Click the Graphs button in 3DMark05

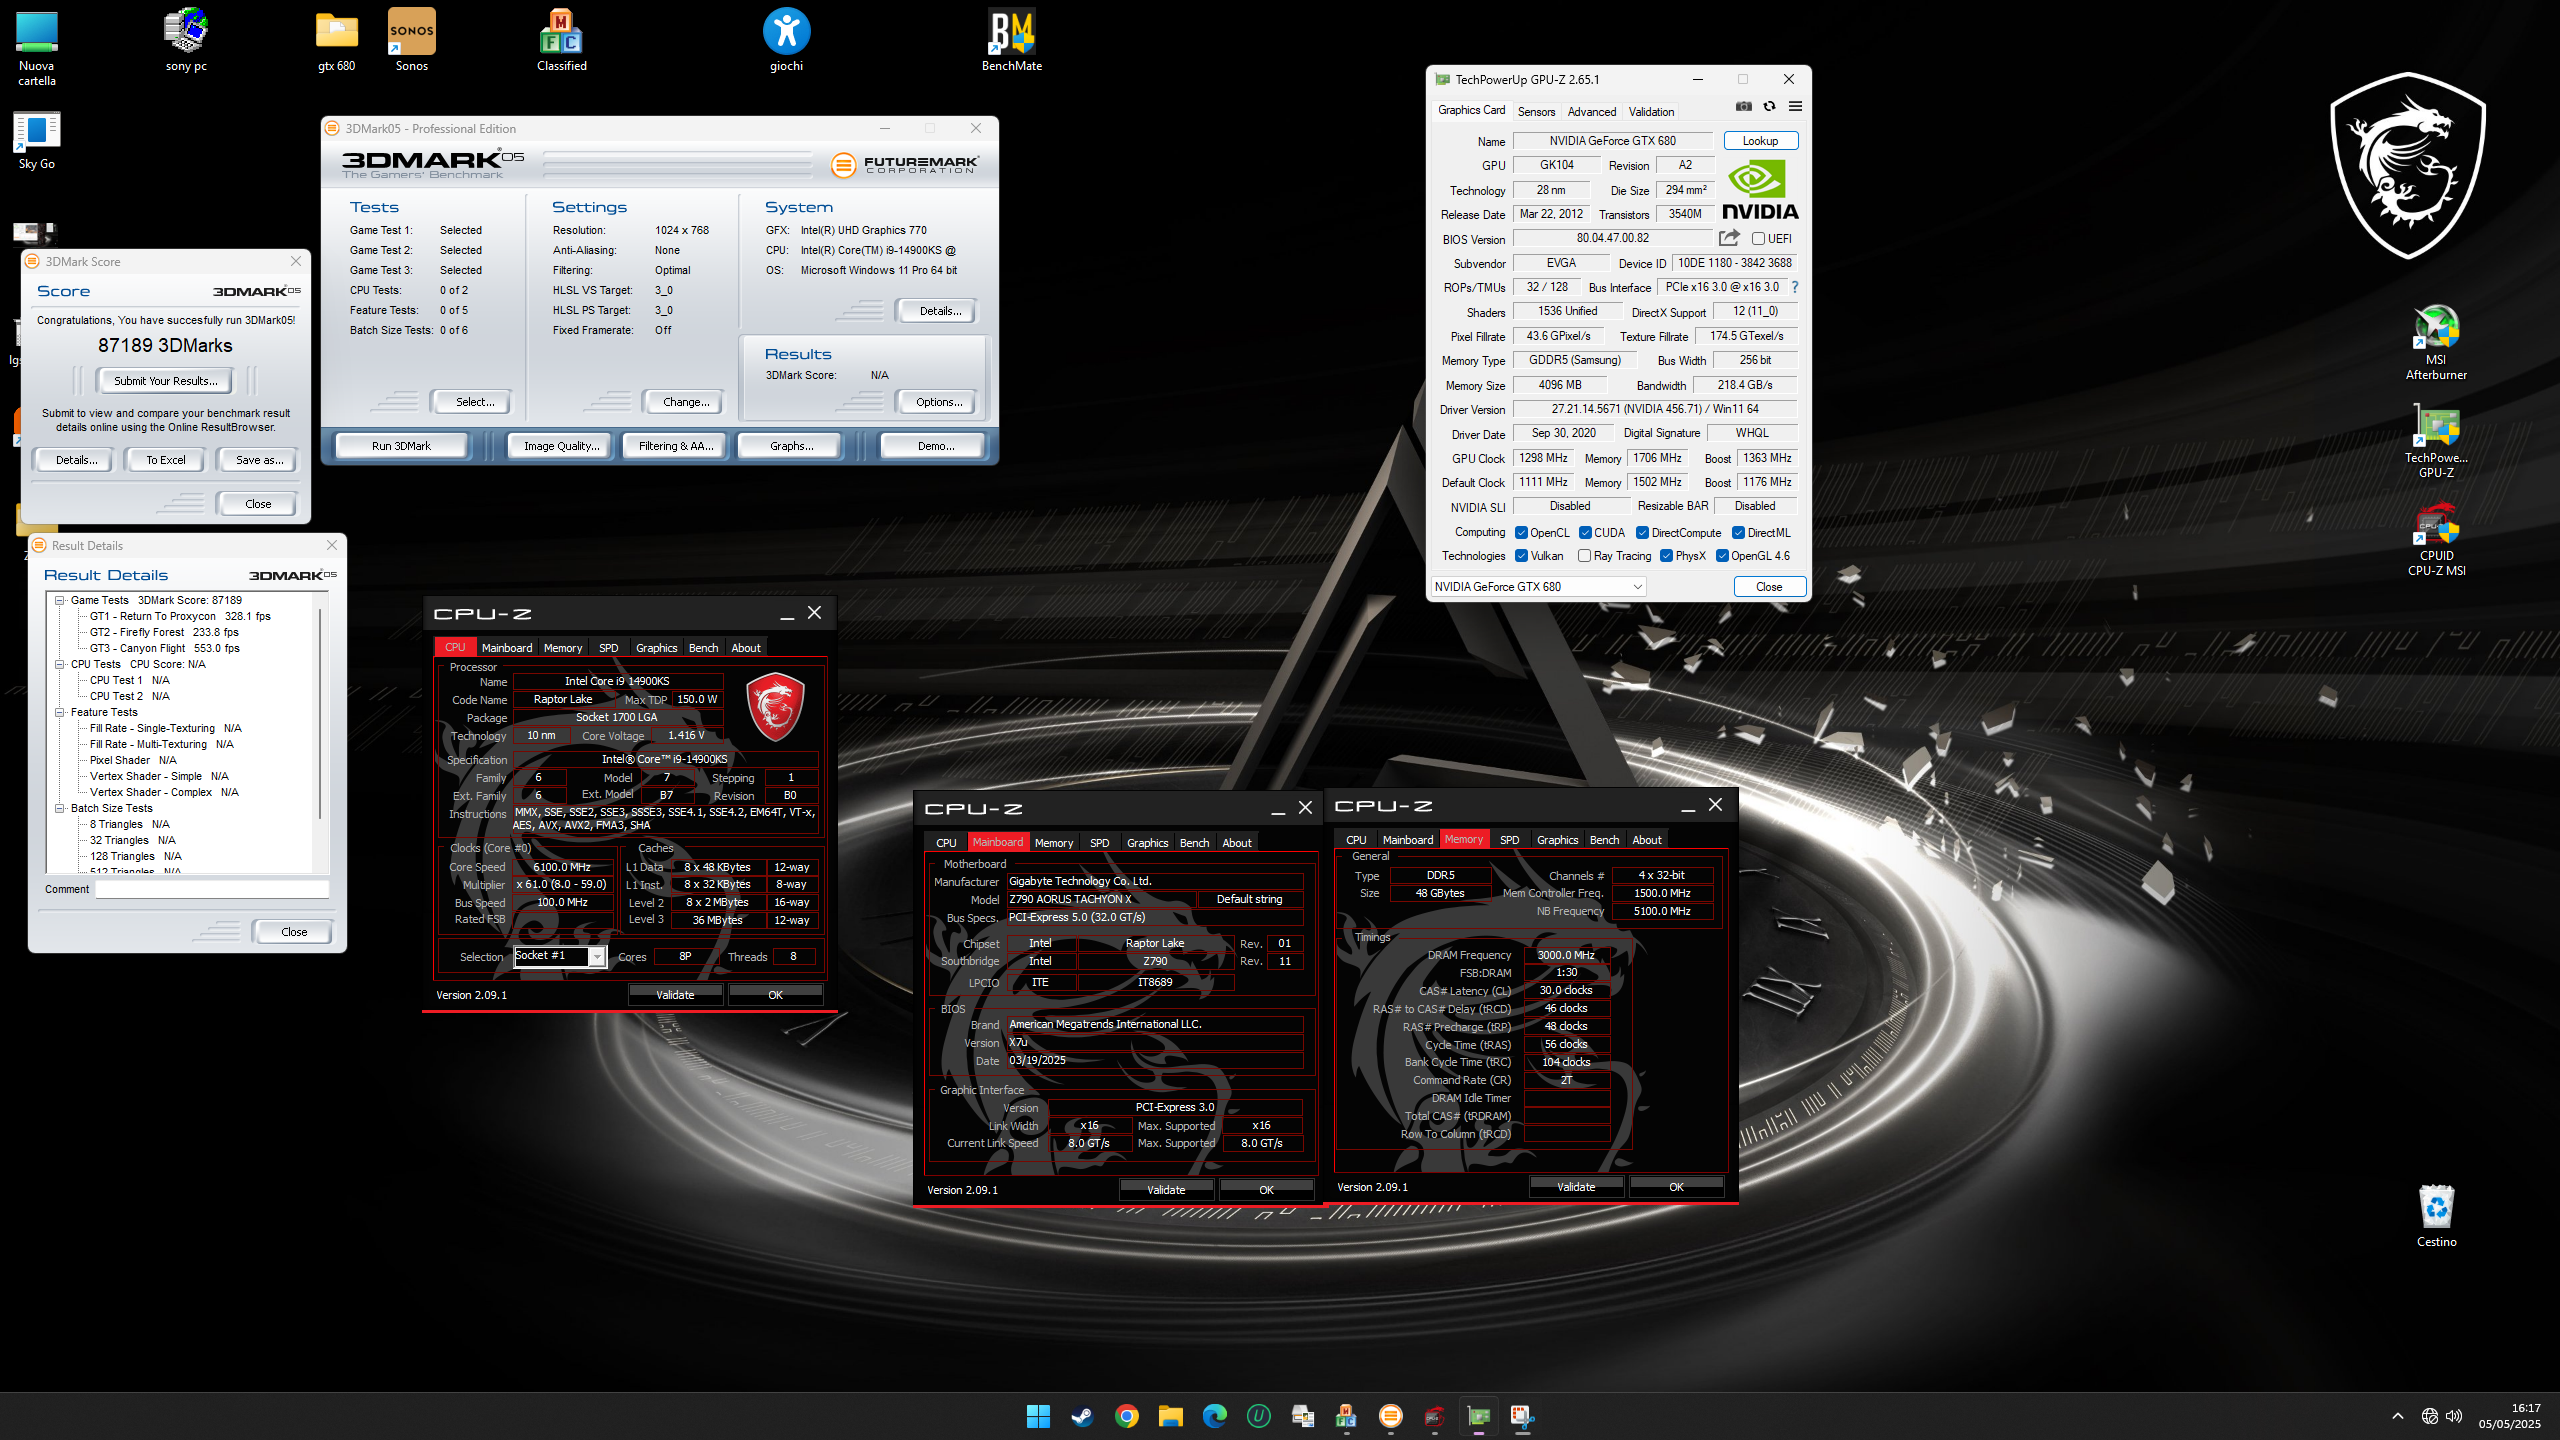(x=791, y=446)
